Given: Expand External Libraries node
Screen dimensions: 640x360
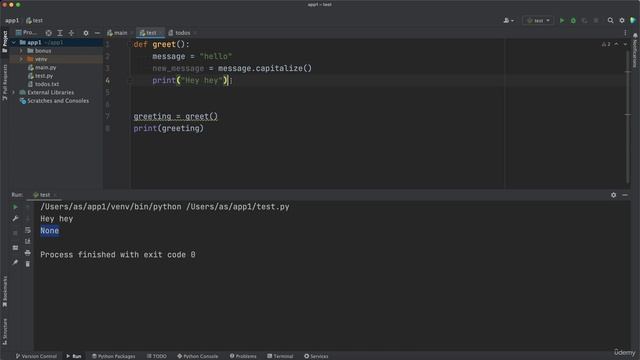Looking at the screenshot, I should [14, 92].
